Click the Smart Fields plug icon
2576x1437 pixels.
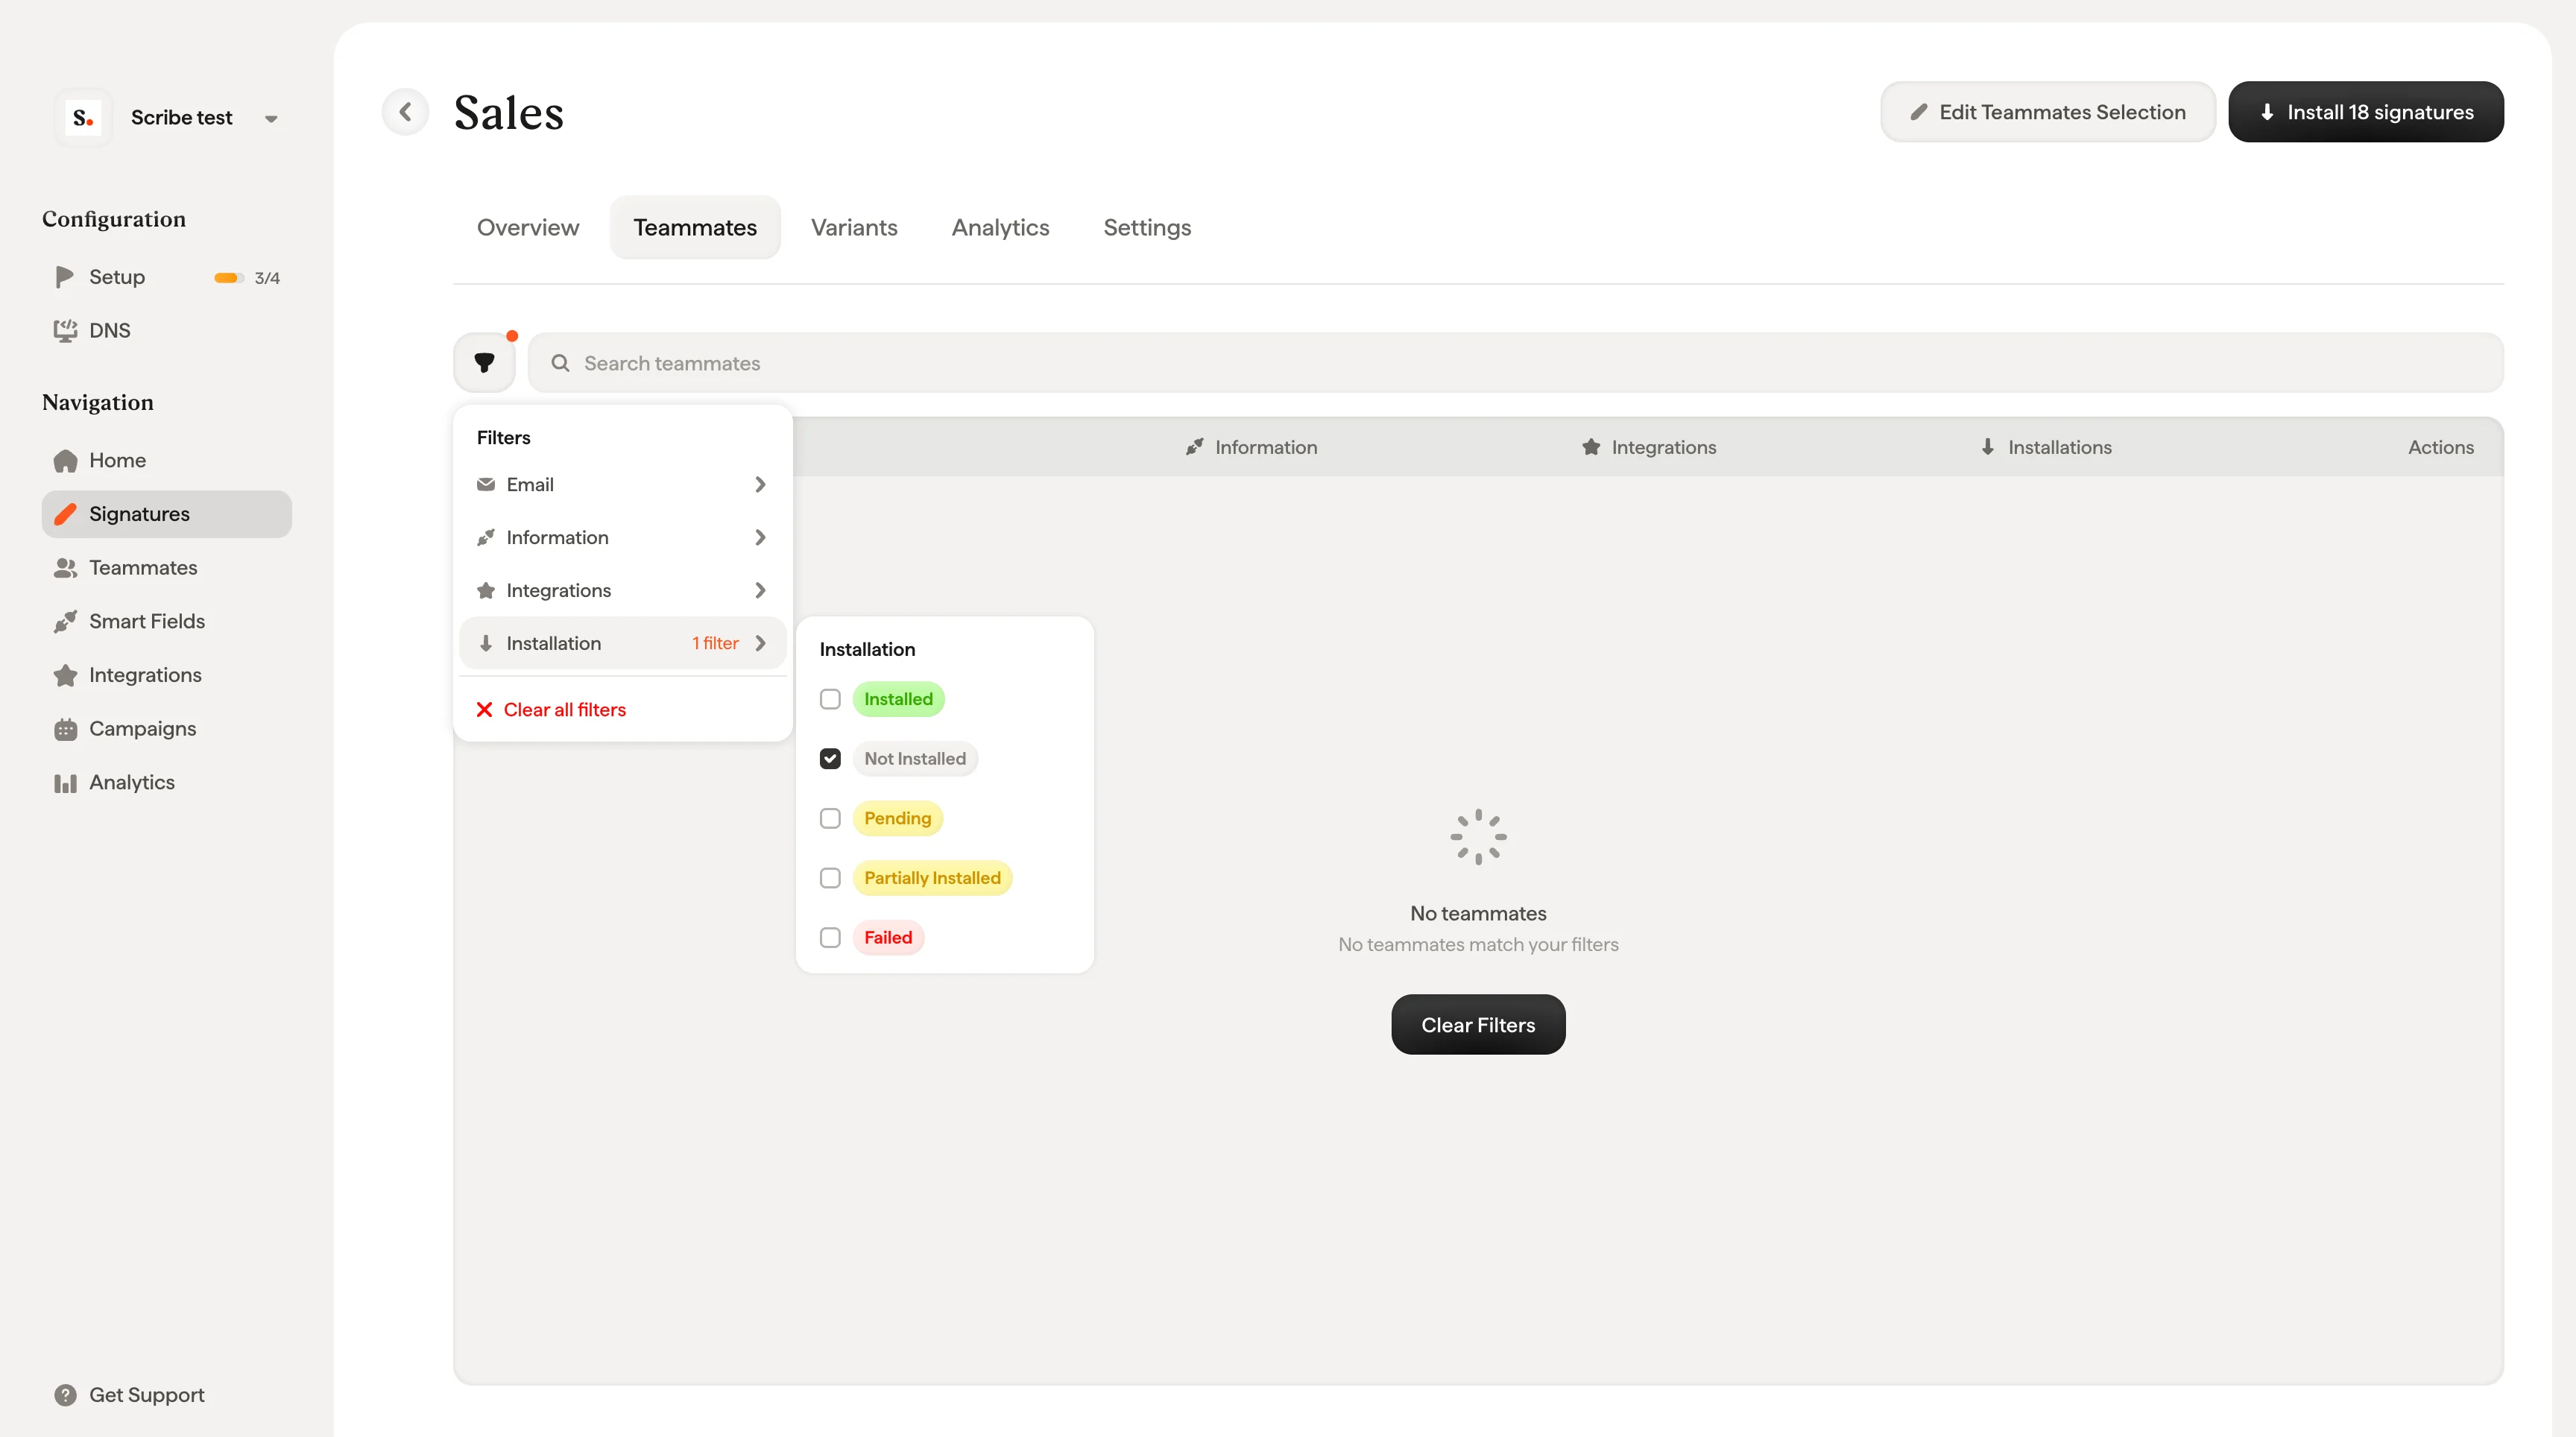pos(65,622)
